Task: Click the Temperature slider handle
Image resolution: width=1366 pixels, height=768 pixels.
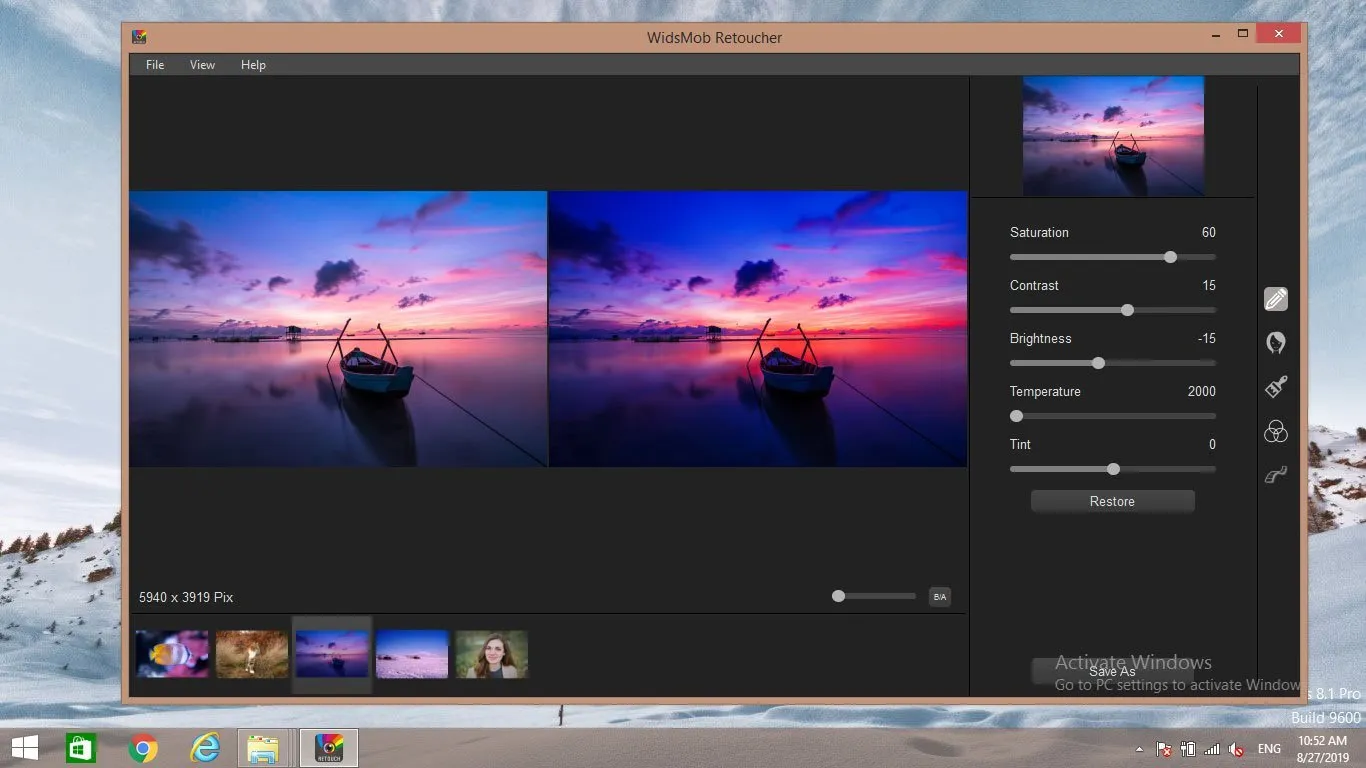Action: (1017, 416)
